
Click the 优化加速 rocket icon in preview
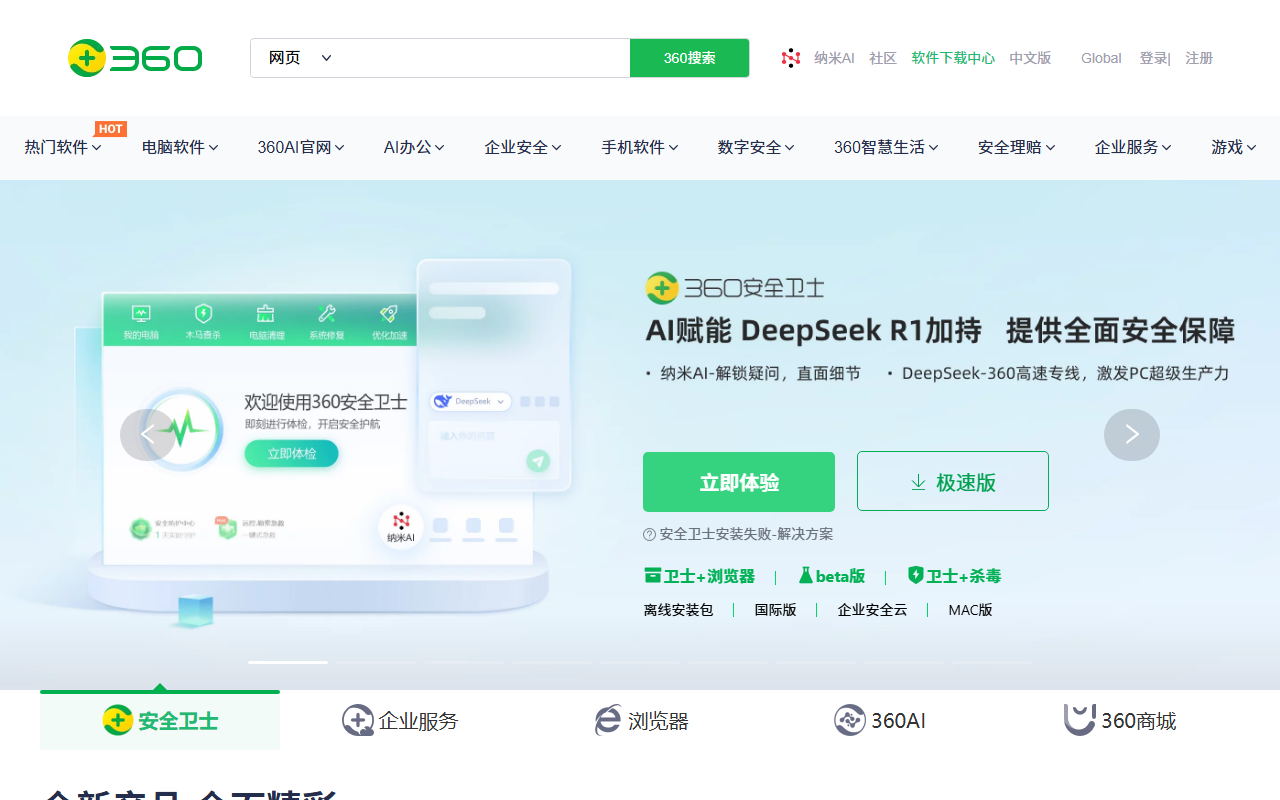[389, 313]
